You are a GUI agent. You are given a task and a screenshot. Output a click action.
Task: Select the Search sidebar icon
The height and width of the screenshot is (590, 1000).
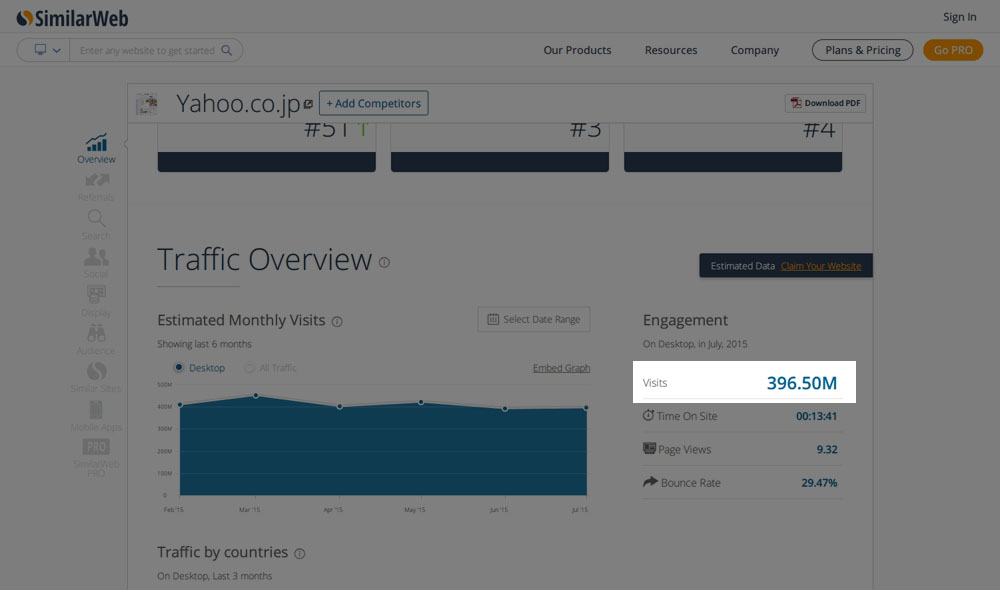(x=96, y=225)
